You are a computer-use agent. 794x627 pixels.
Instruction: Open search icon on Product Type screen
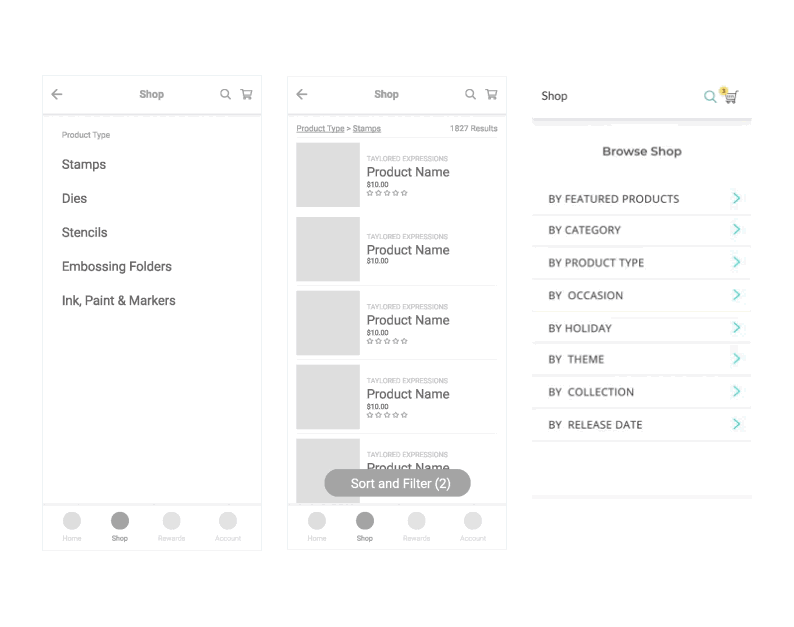point(225,94)
